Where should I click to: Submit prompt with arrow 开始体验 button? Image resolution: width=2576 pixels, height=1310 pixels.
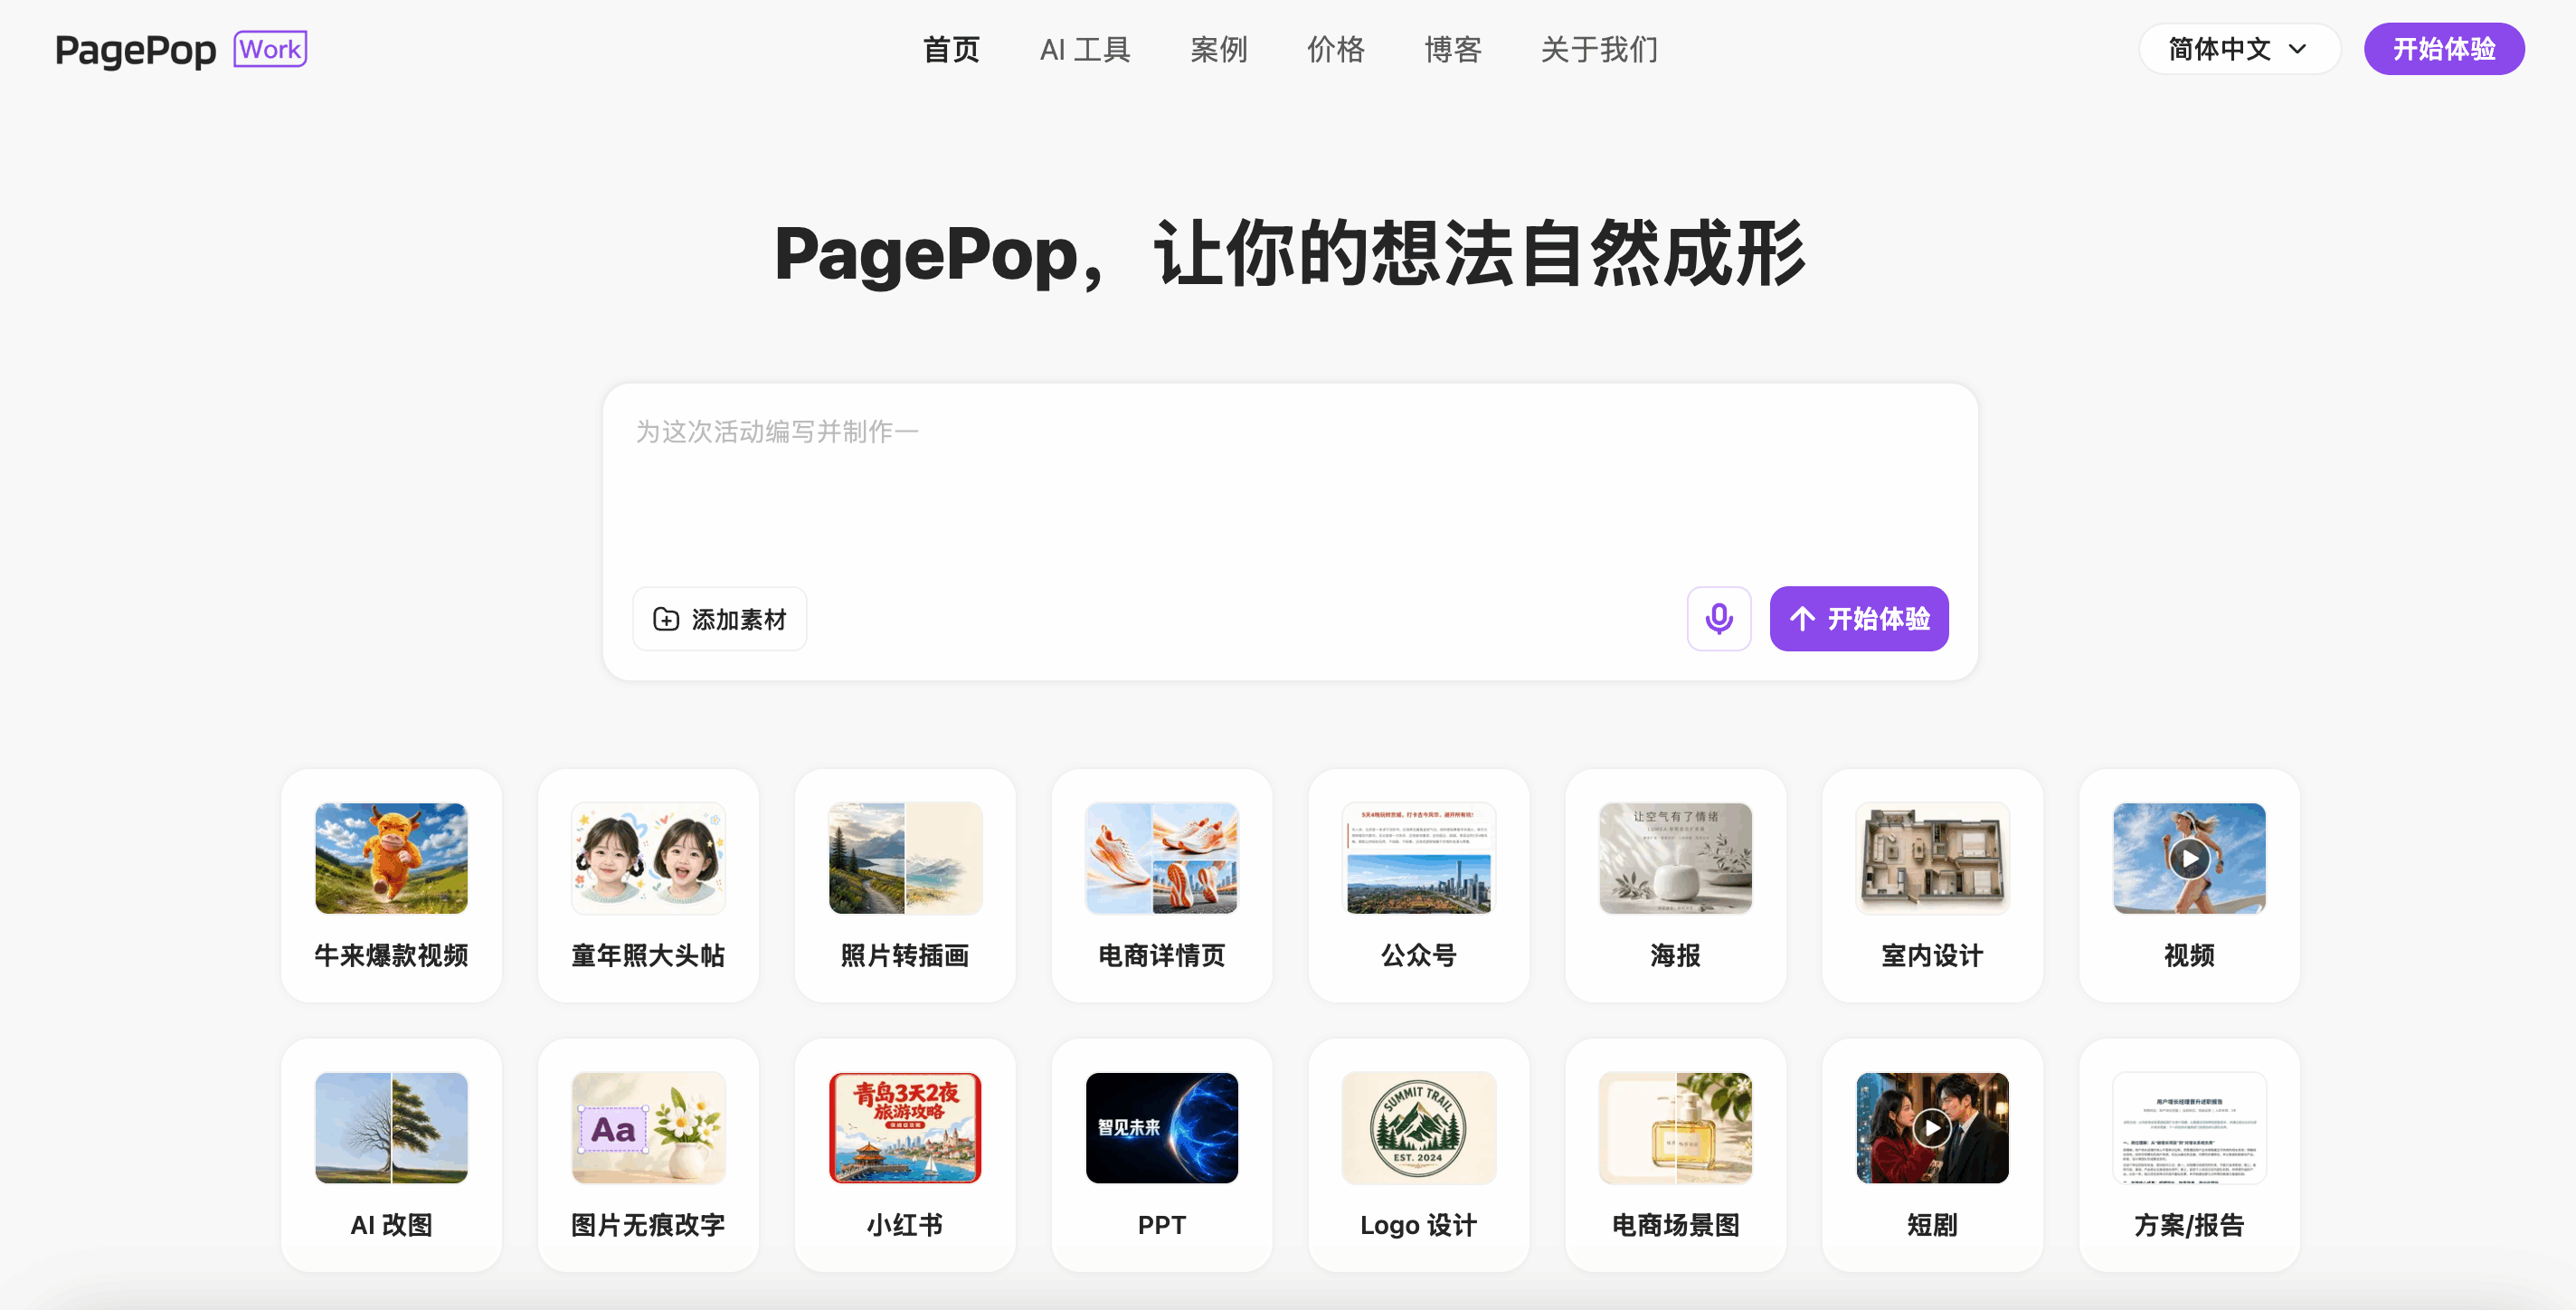[1858, 618]
